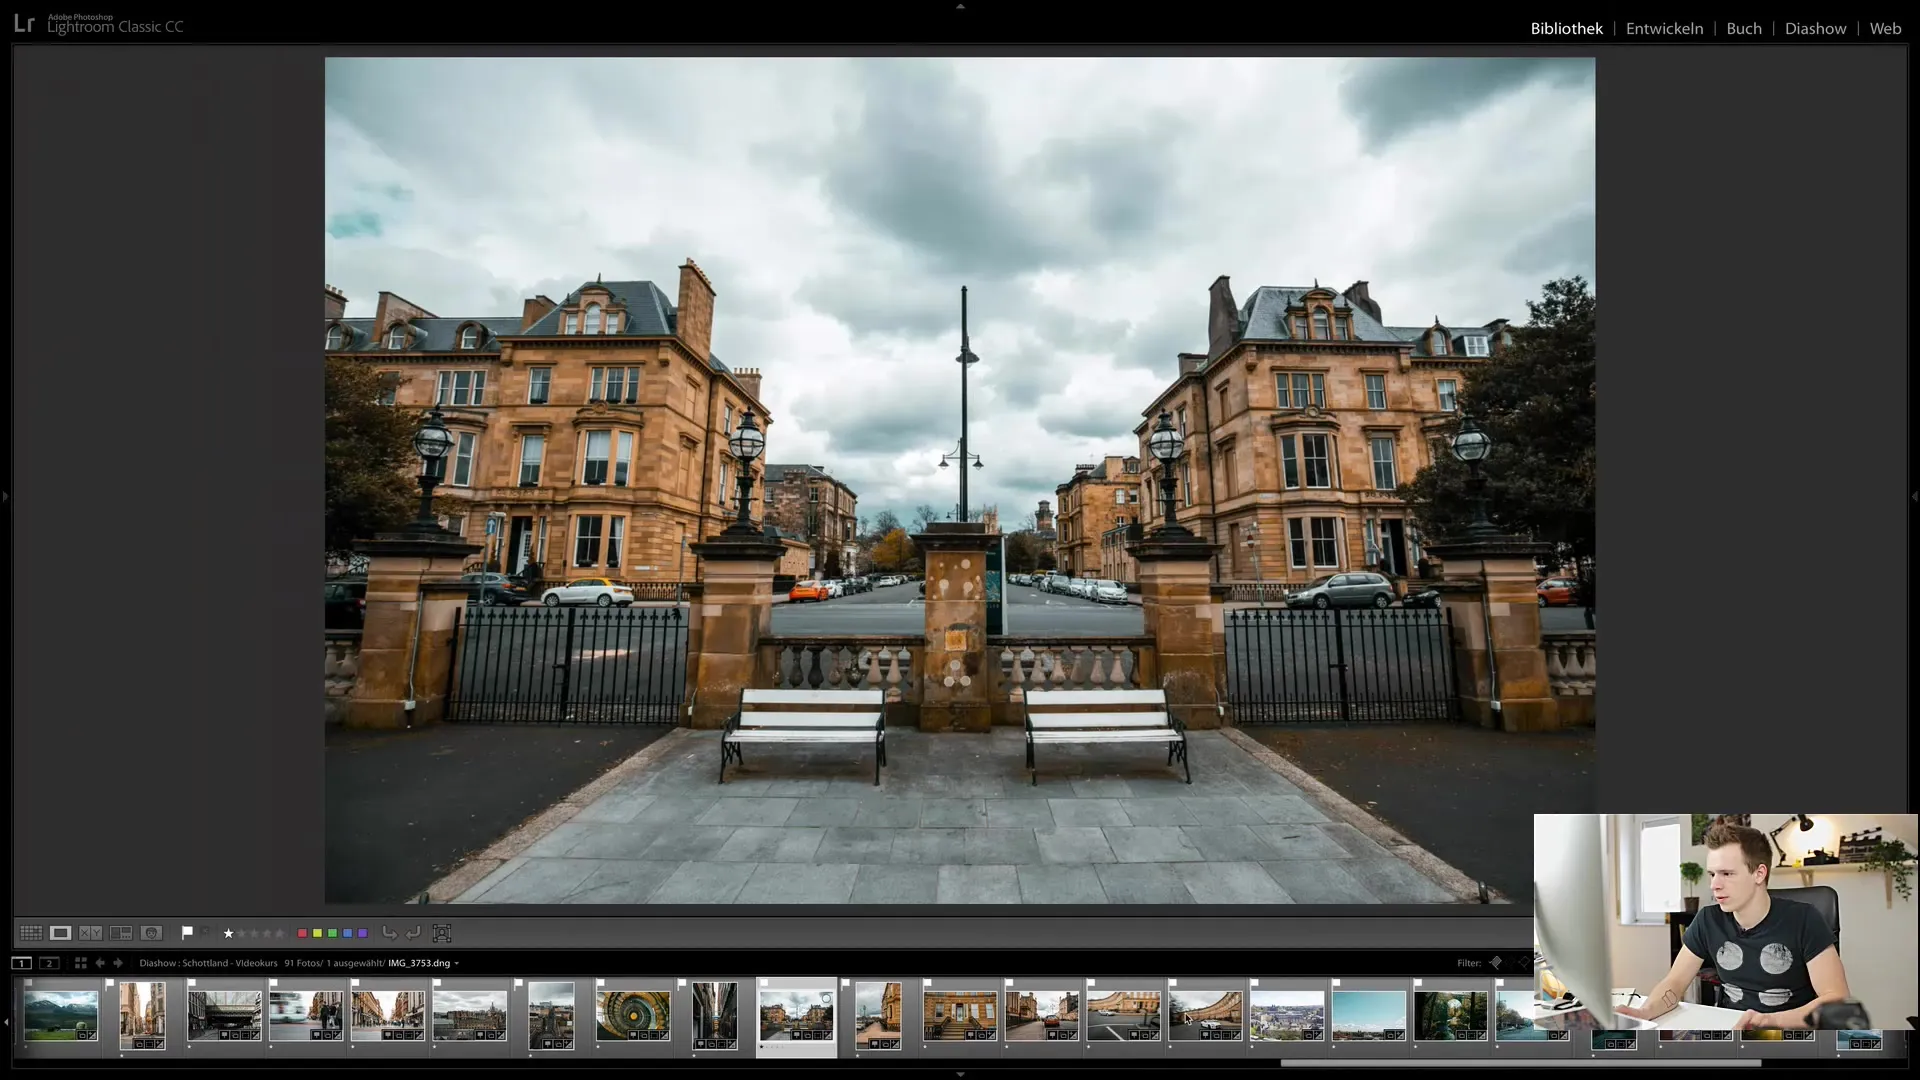Click filmstrip left scroll arrow

point(6,1021)
